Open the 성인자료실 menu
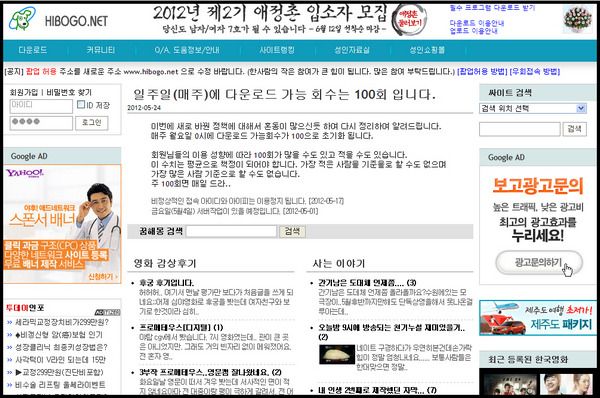The width and height of the screenshot is (600, 398). (x=352, y=50)
